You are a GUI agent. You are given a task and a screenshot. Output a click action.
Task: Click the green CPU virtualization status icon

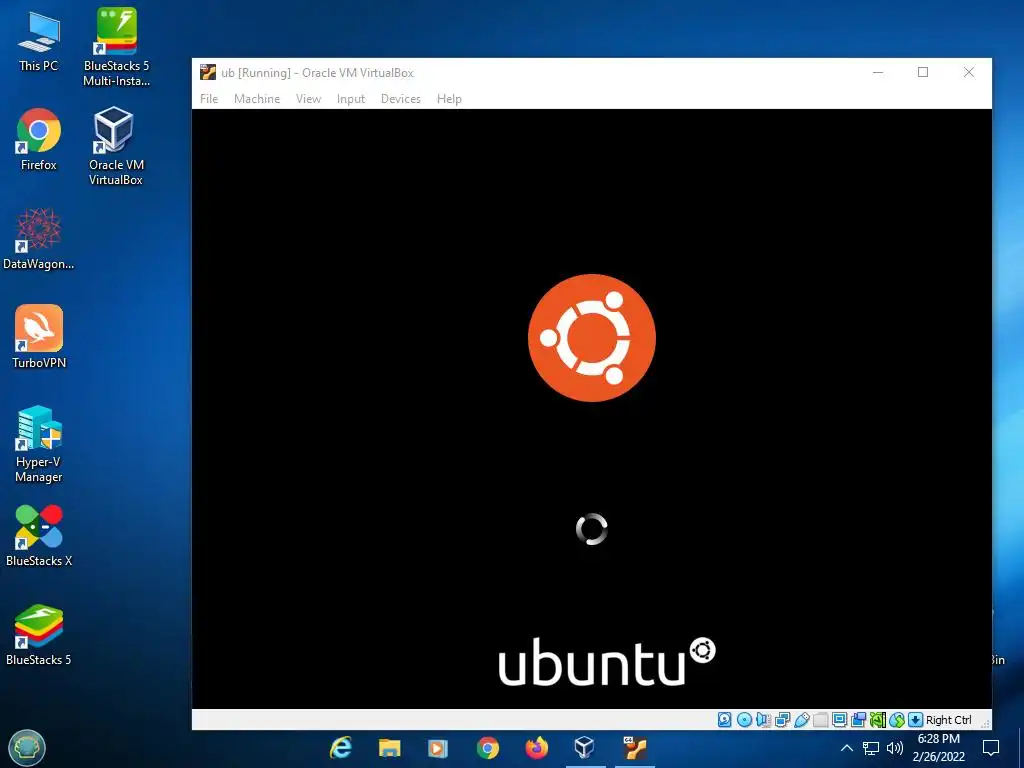pos(878,720)
